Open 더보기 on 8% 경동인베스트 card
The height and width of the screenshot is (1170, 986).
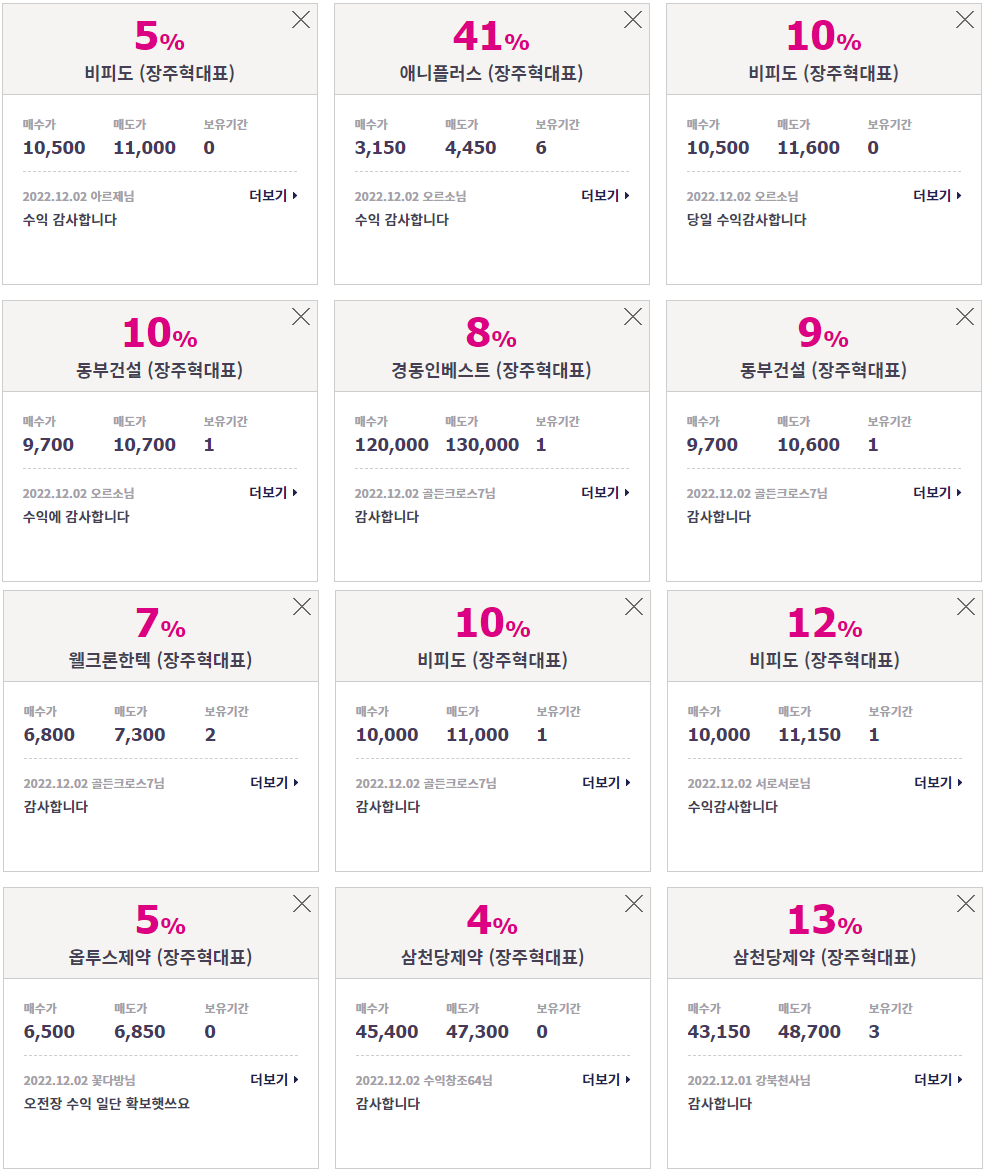click(605, 492)
